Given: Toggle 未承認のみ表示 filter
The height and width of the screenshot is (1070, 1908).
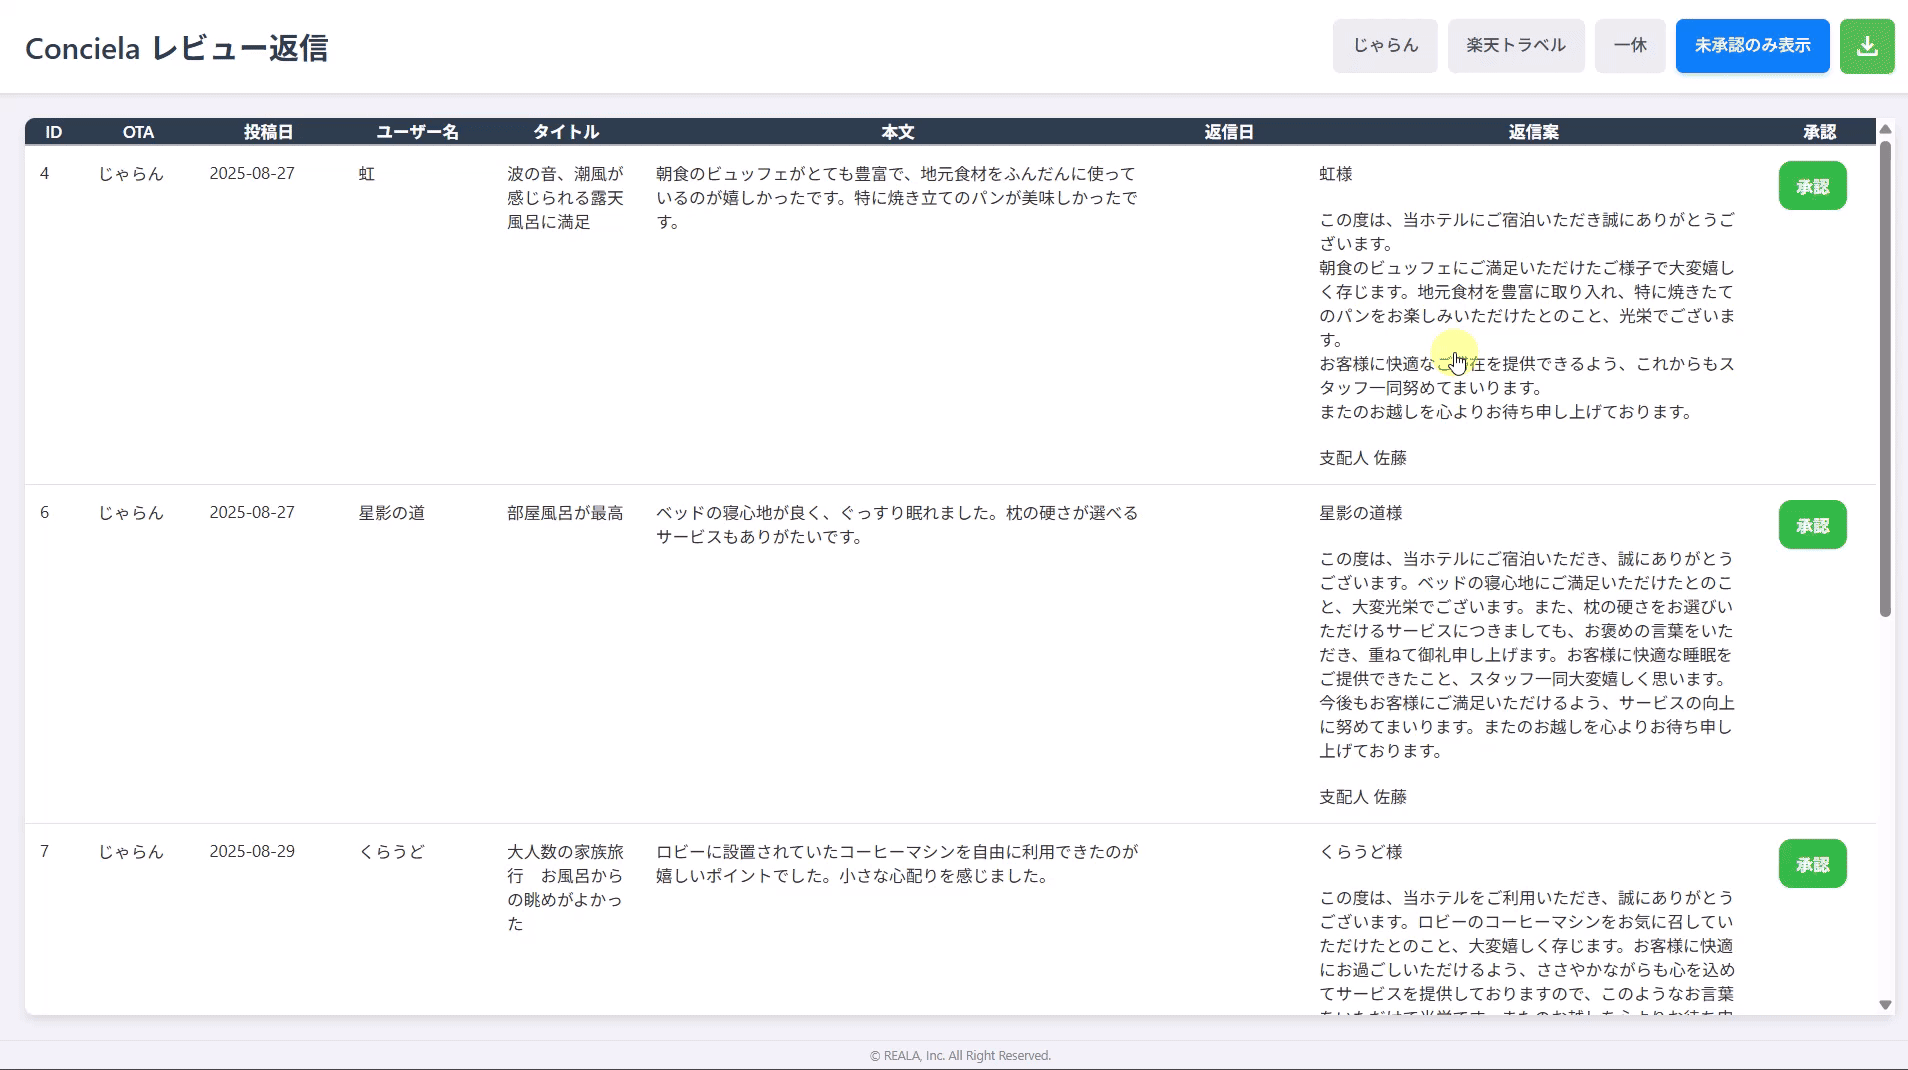Looking at the screenshot, I should pos(1751,46).
